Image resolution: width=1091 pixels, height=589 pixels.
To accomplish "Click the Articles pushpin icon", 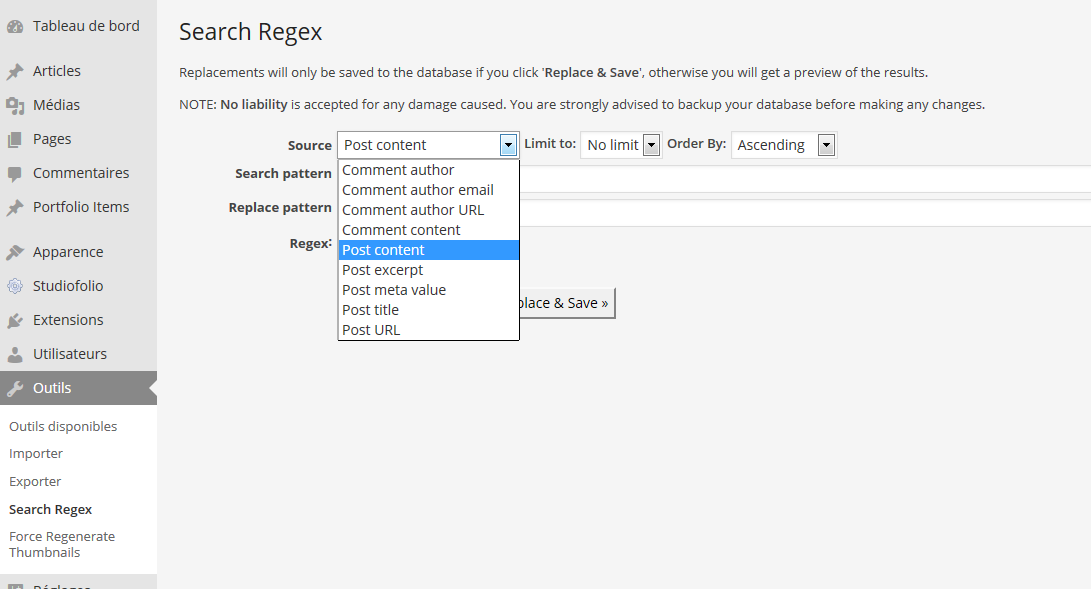I will (x=15, y=72).
